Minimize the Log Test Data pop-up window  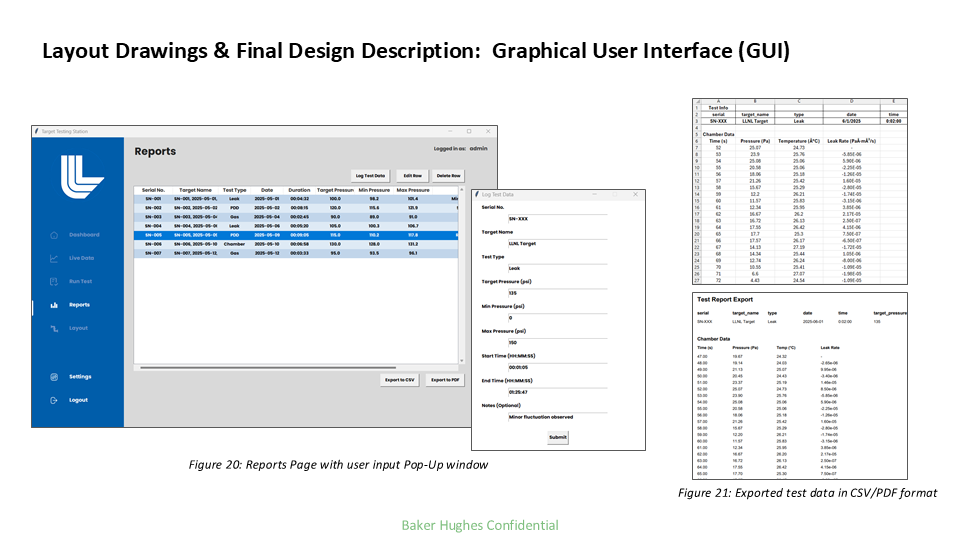(x=593, y=194)
